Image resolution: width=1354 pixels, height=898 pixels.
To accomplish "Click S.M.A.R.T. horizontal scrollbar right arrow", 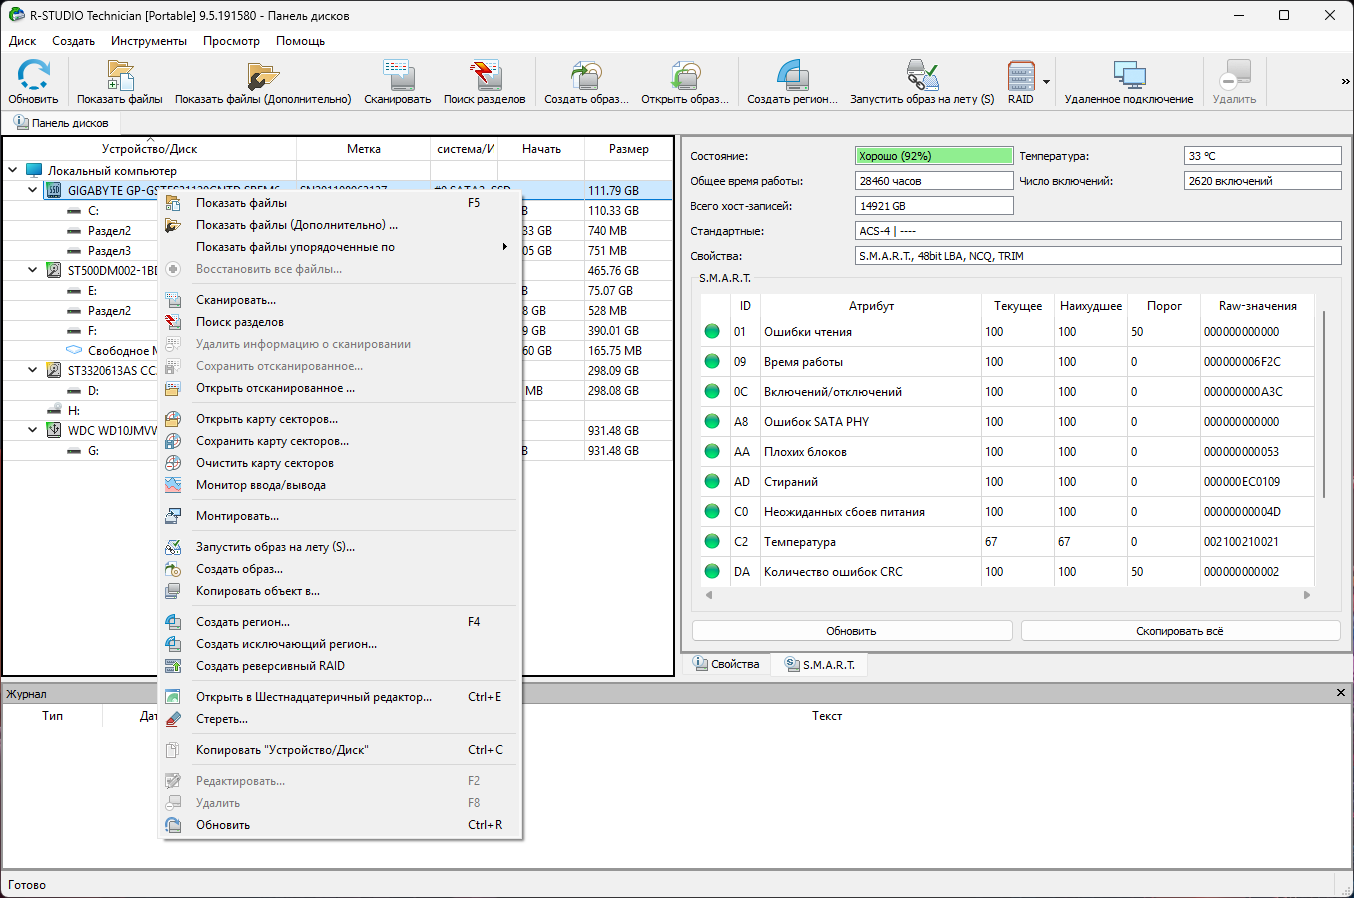I will click(x=1307, y=595).
